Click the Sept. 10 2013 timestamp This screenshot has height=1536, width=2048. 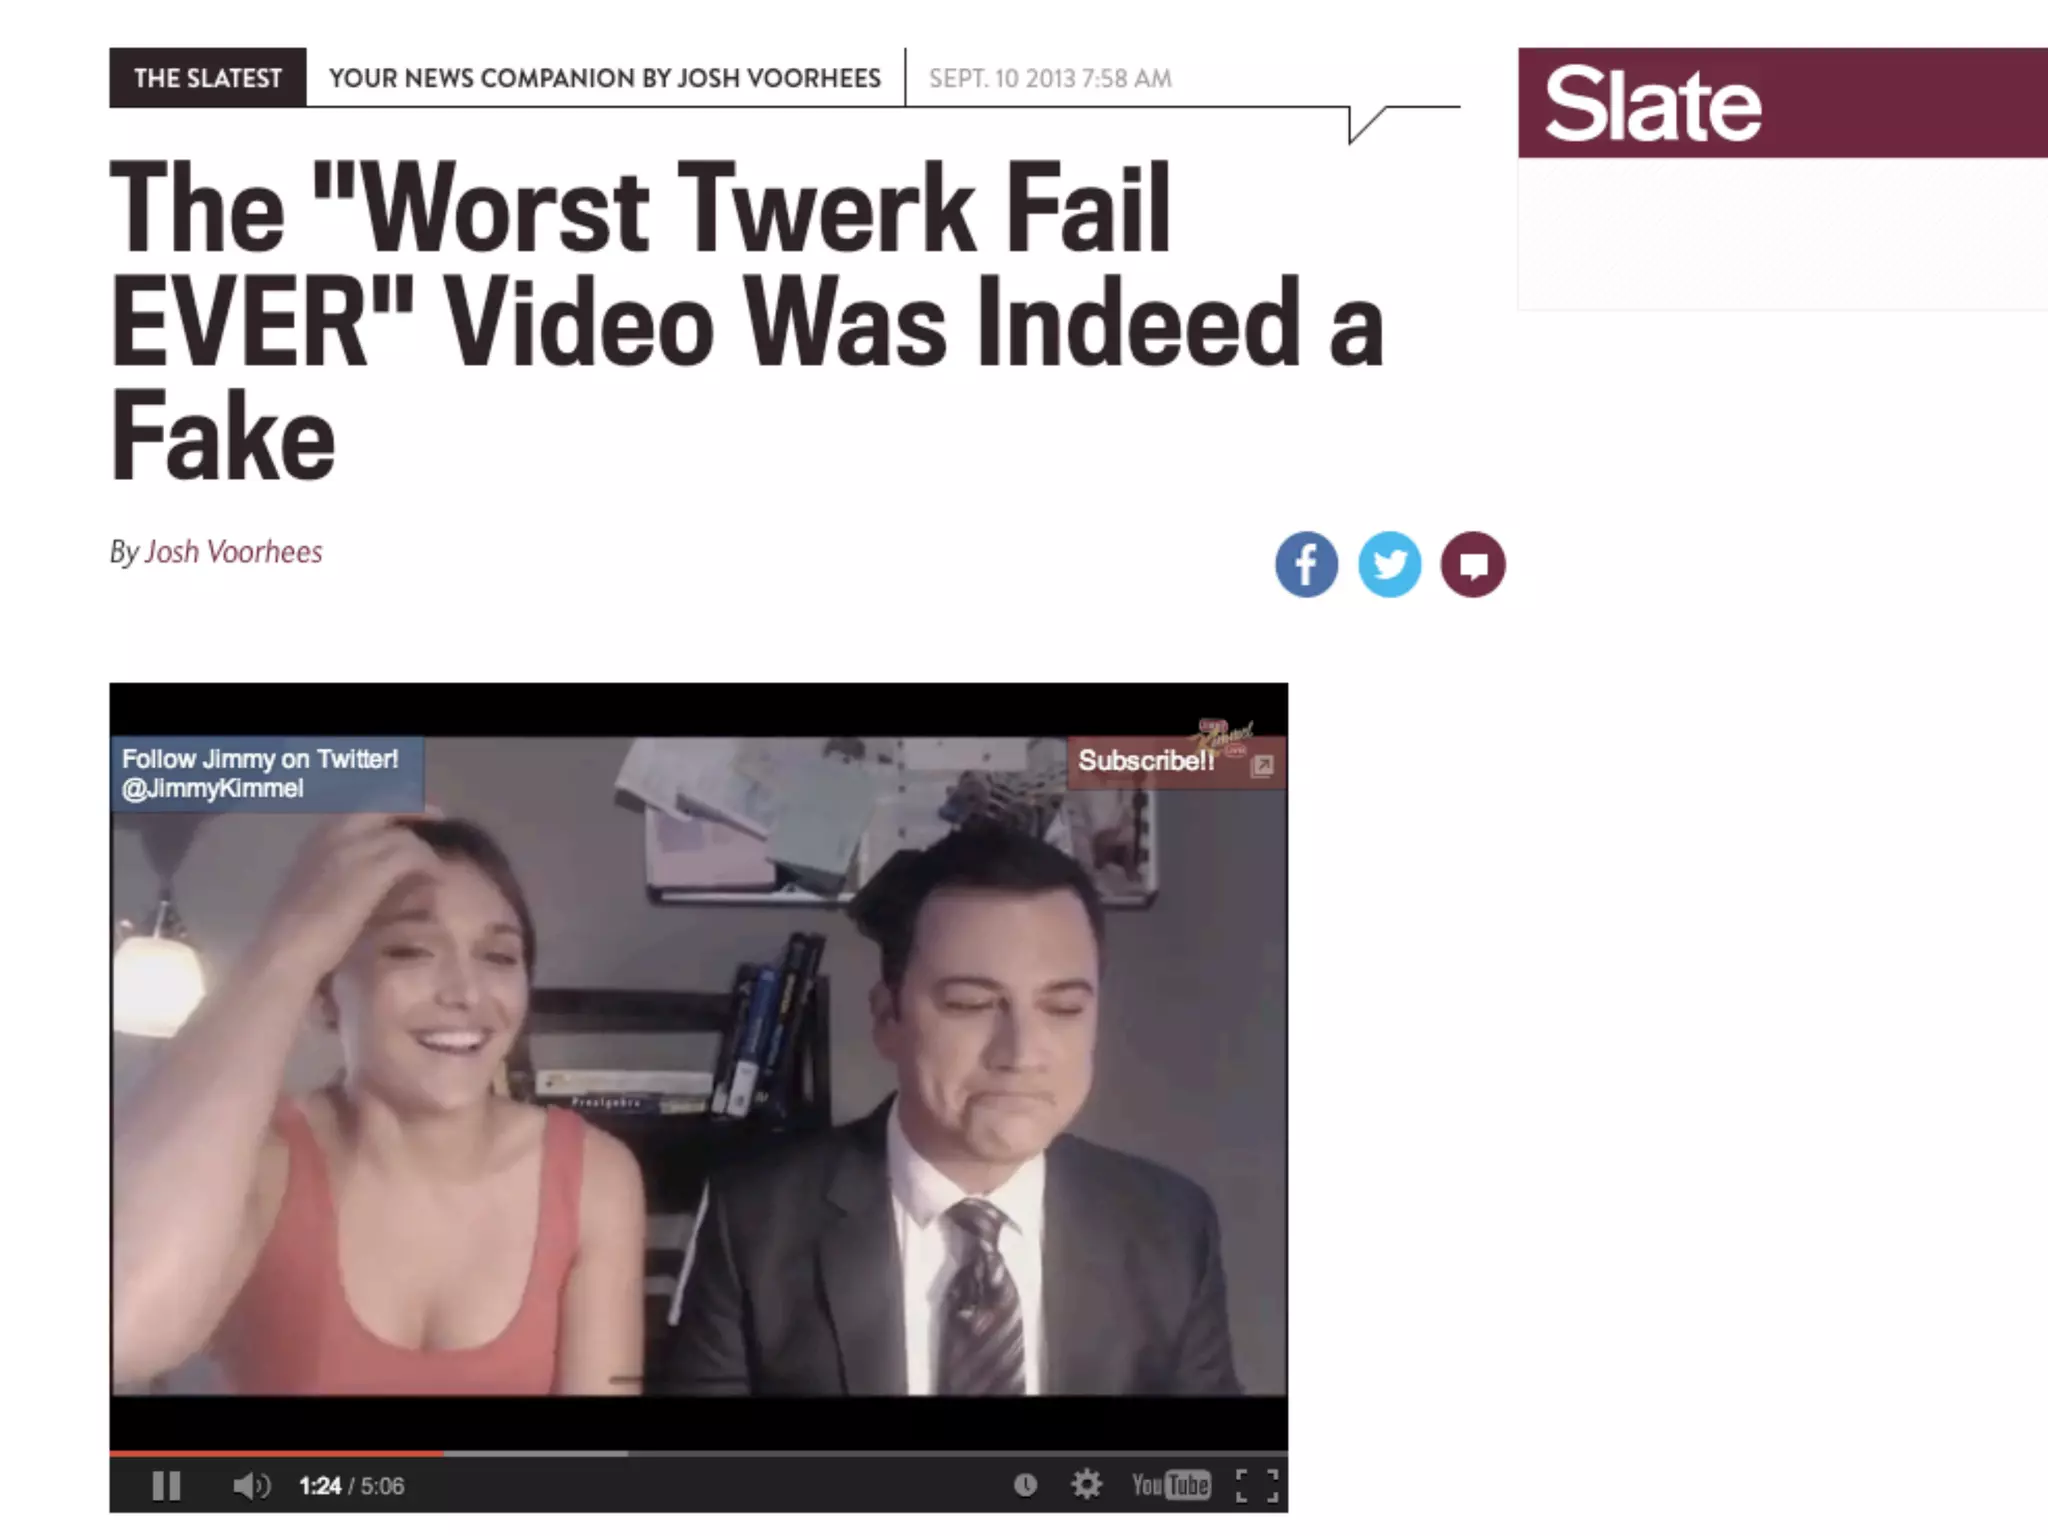click(x=1050, y=78)
